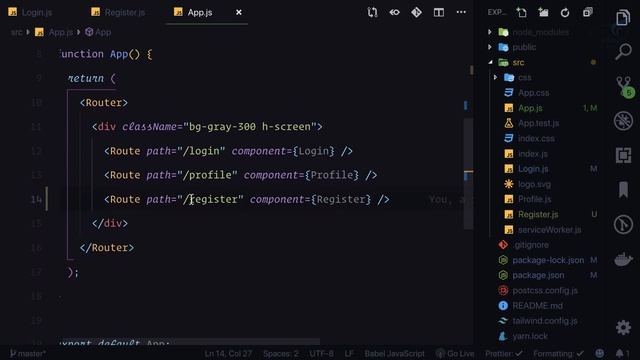The image size is (640, 360).
Task: Open the Run and Debug view
Action: click(623, 121)
